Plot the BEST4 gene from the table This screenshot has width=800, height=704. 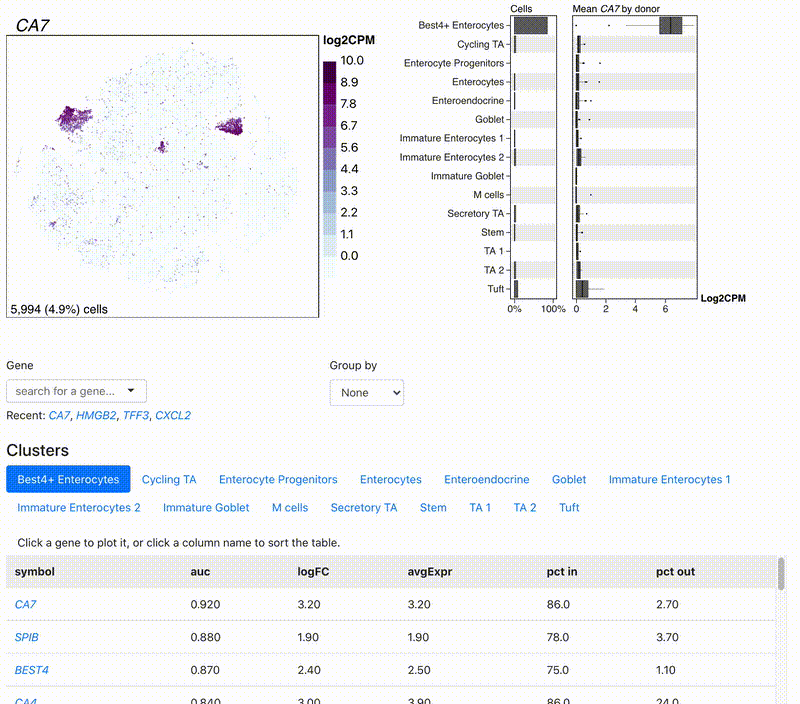pyautogui.click(x=31, y=669)
